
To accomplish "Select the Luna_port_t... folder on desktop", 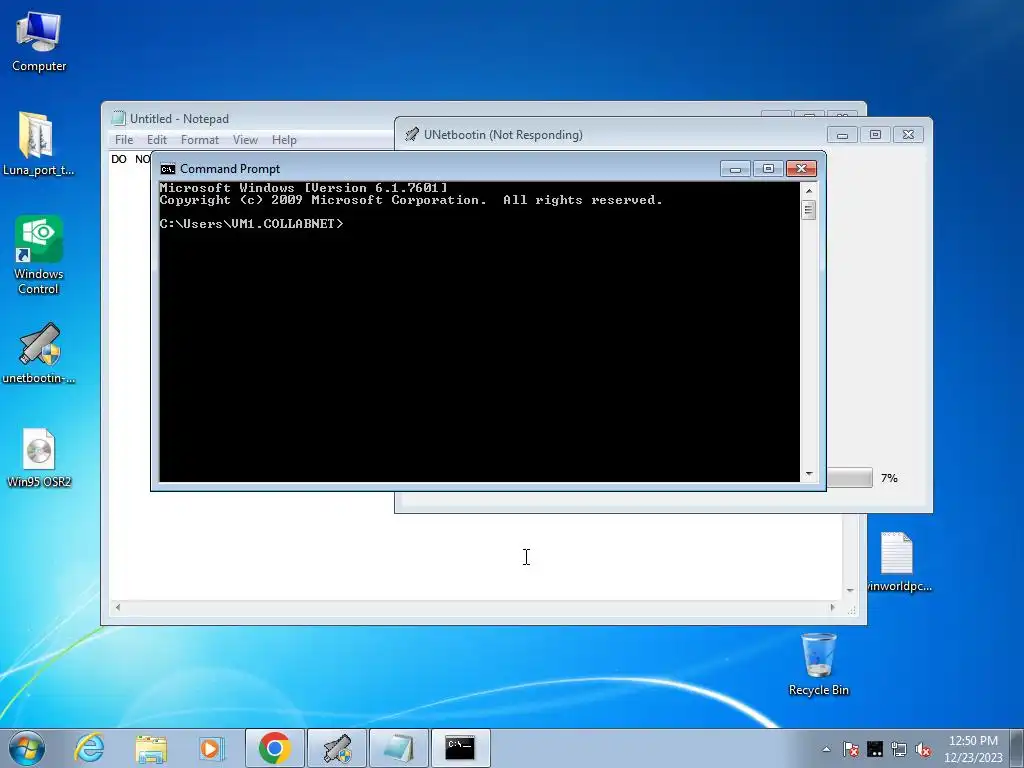I will [39, 144].
